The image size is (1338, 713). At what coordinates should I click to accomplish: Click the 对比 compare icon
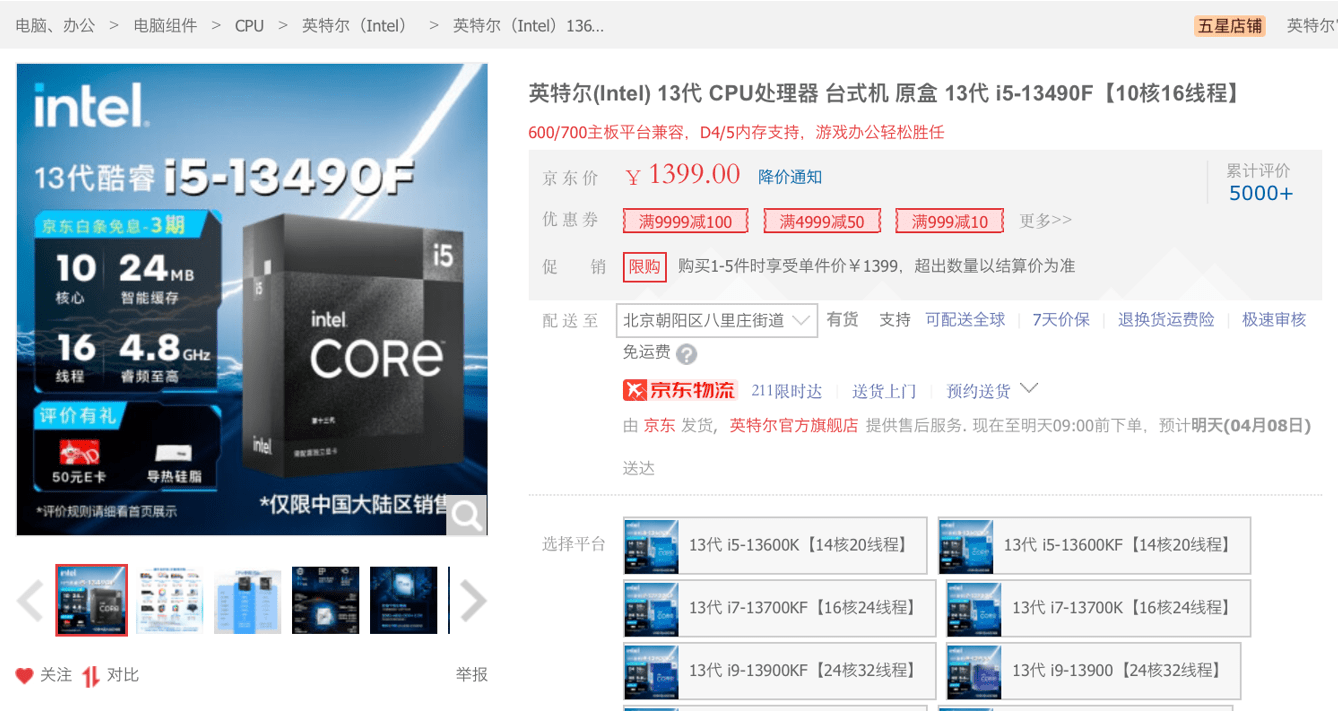tap(89, 675)
